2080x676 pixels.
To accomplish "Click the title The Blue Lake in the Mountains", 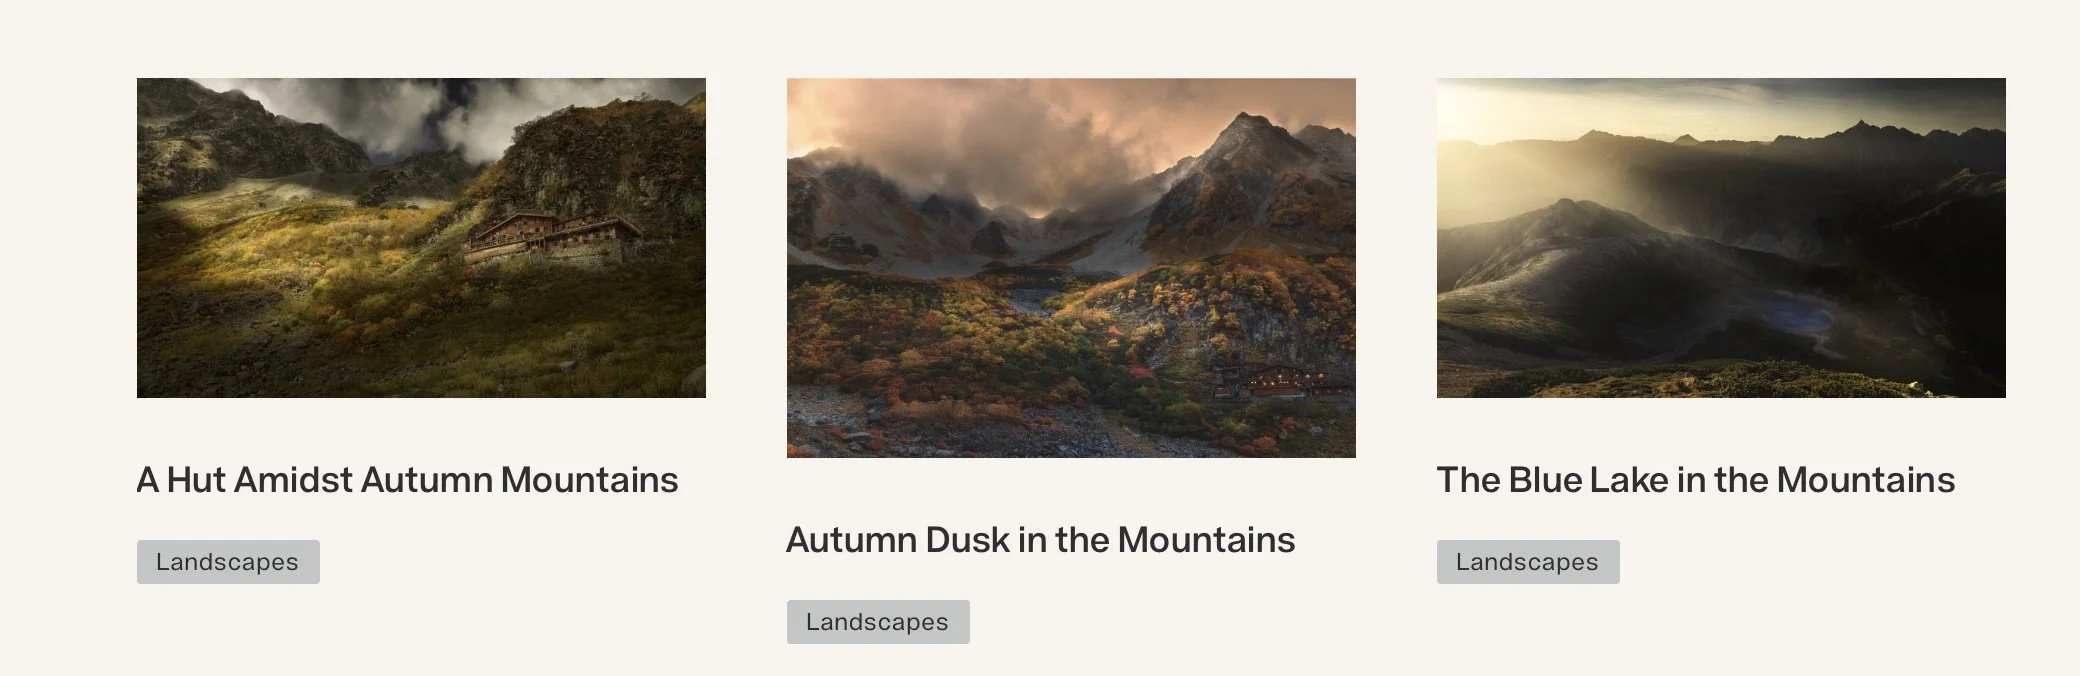I will coord(1695,480).
